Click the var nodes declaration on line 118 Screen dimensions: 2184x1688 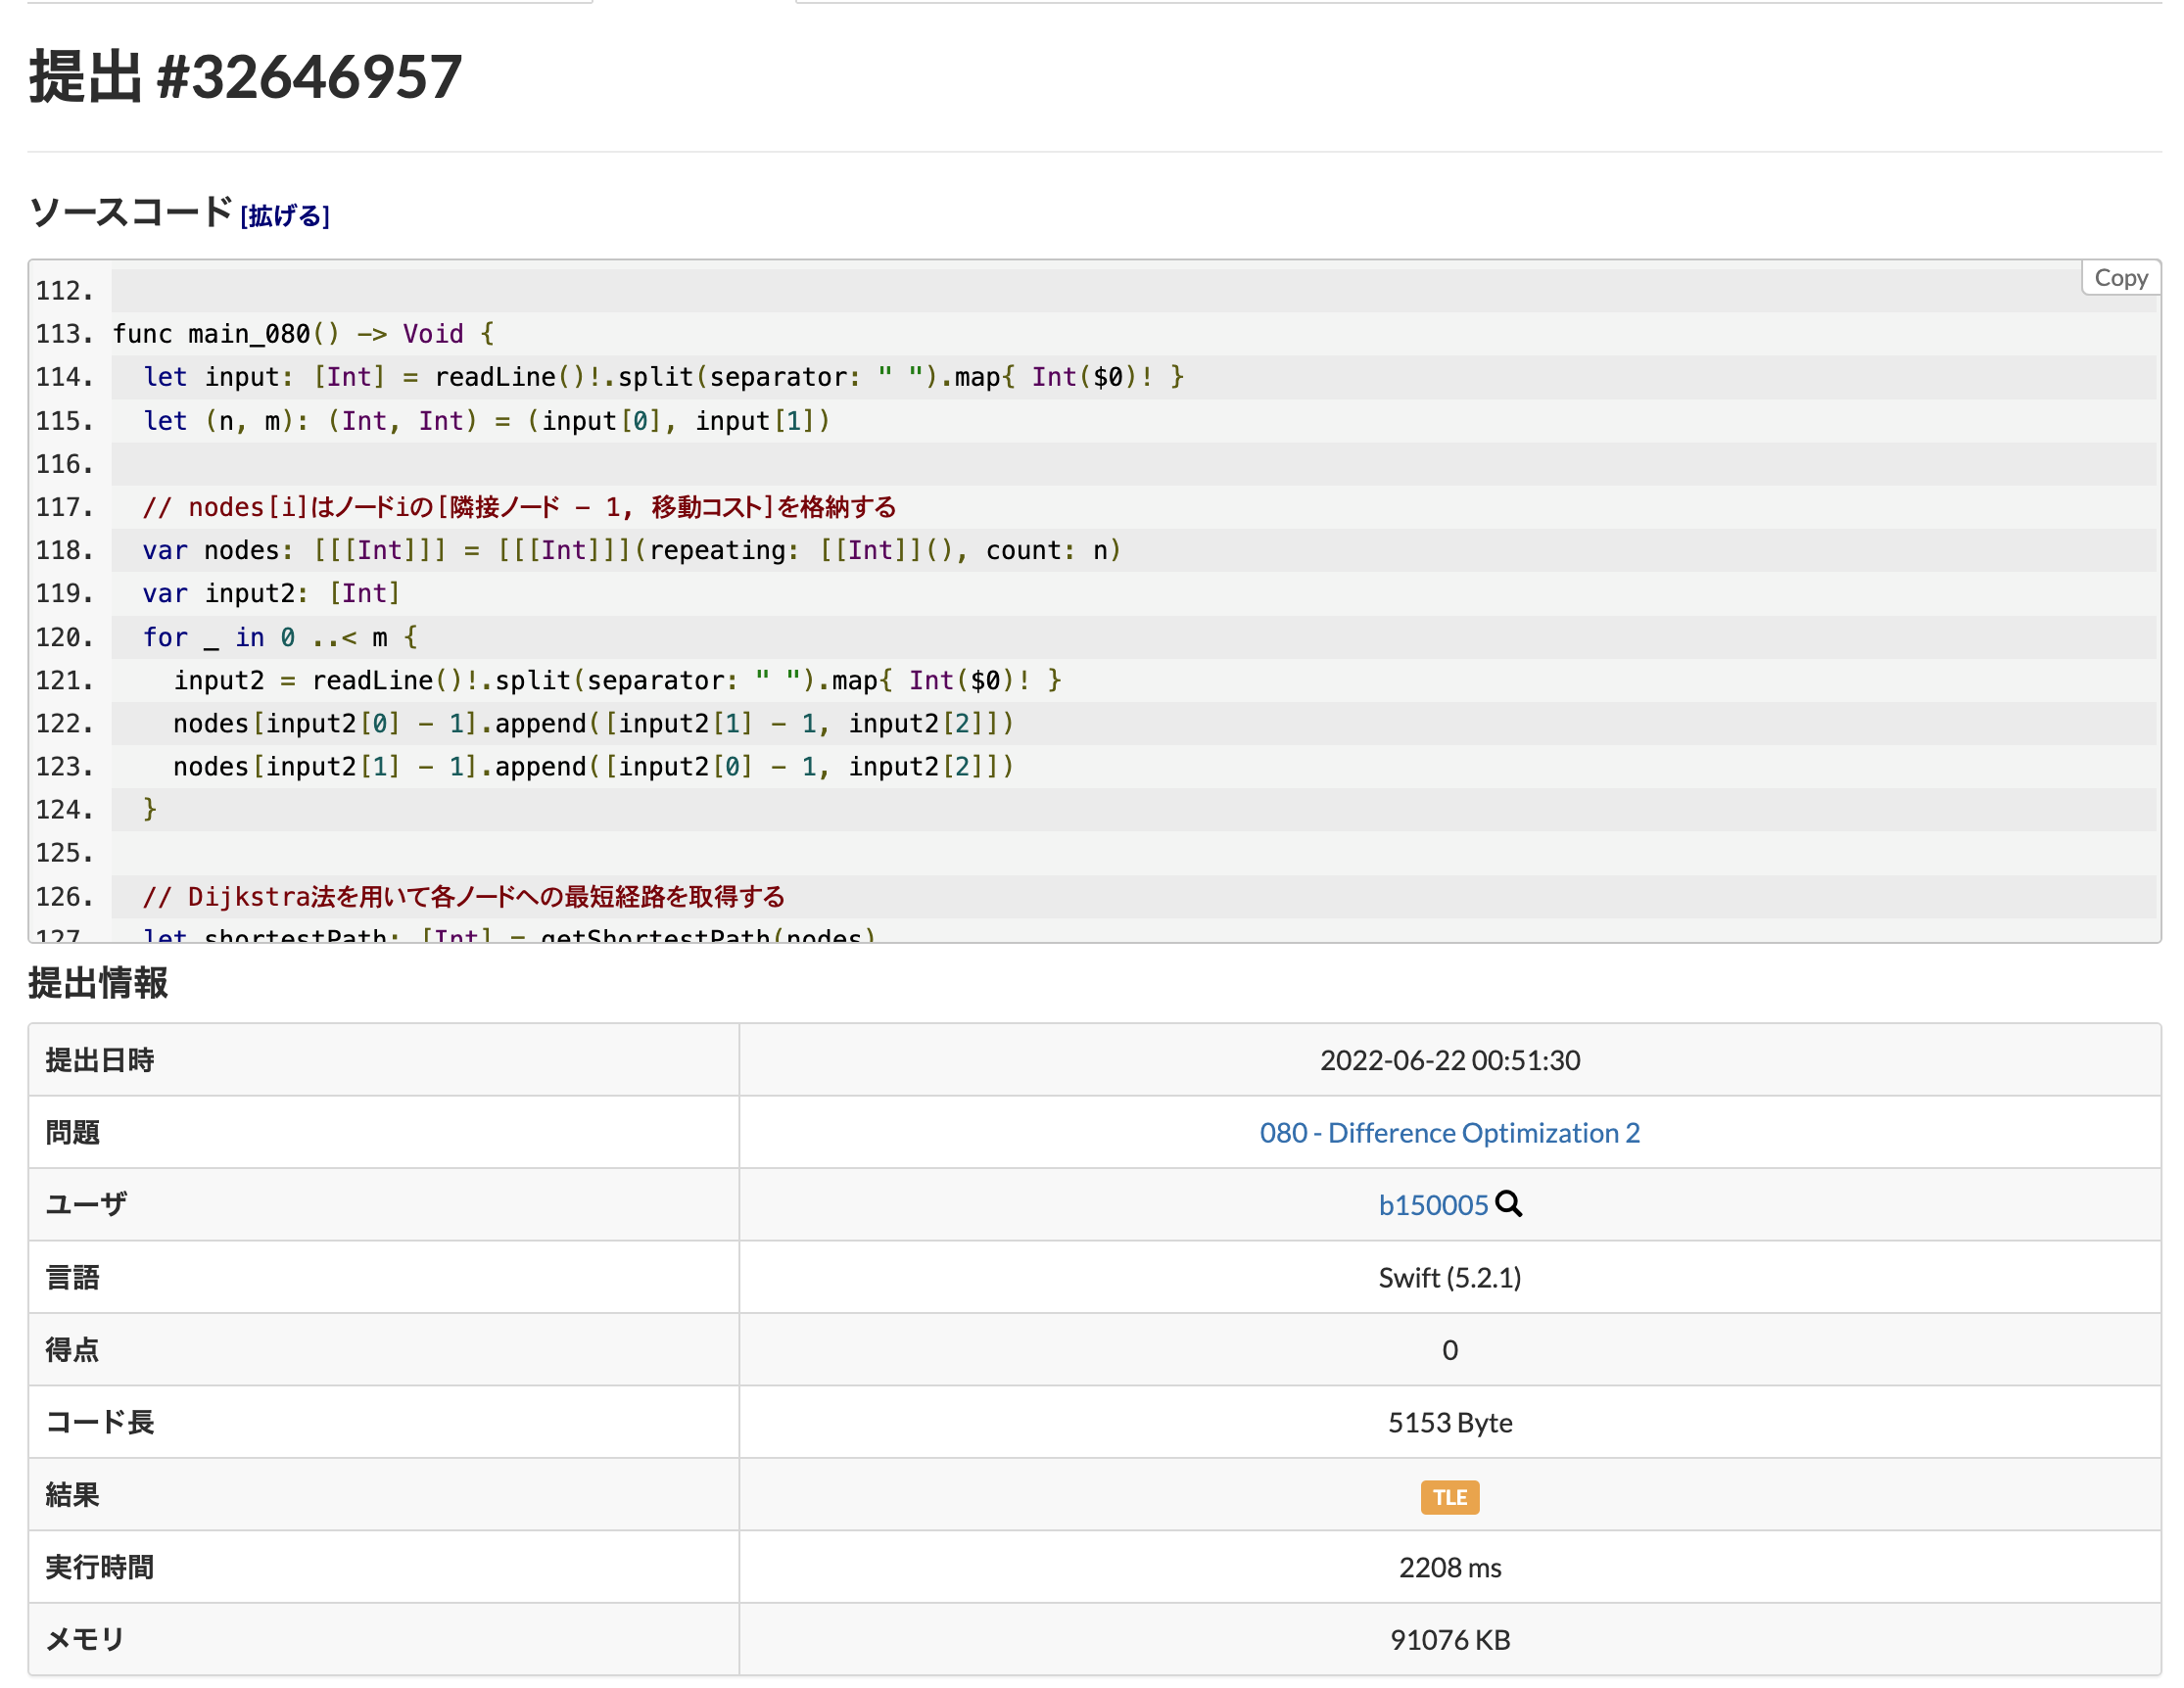[x=630, y=550]
